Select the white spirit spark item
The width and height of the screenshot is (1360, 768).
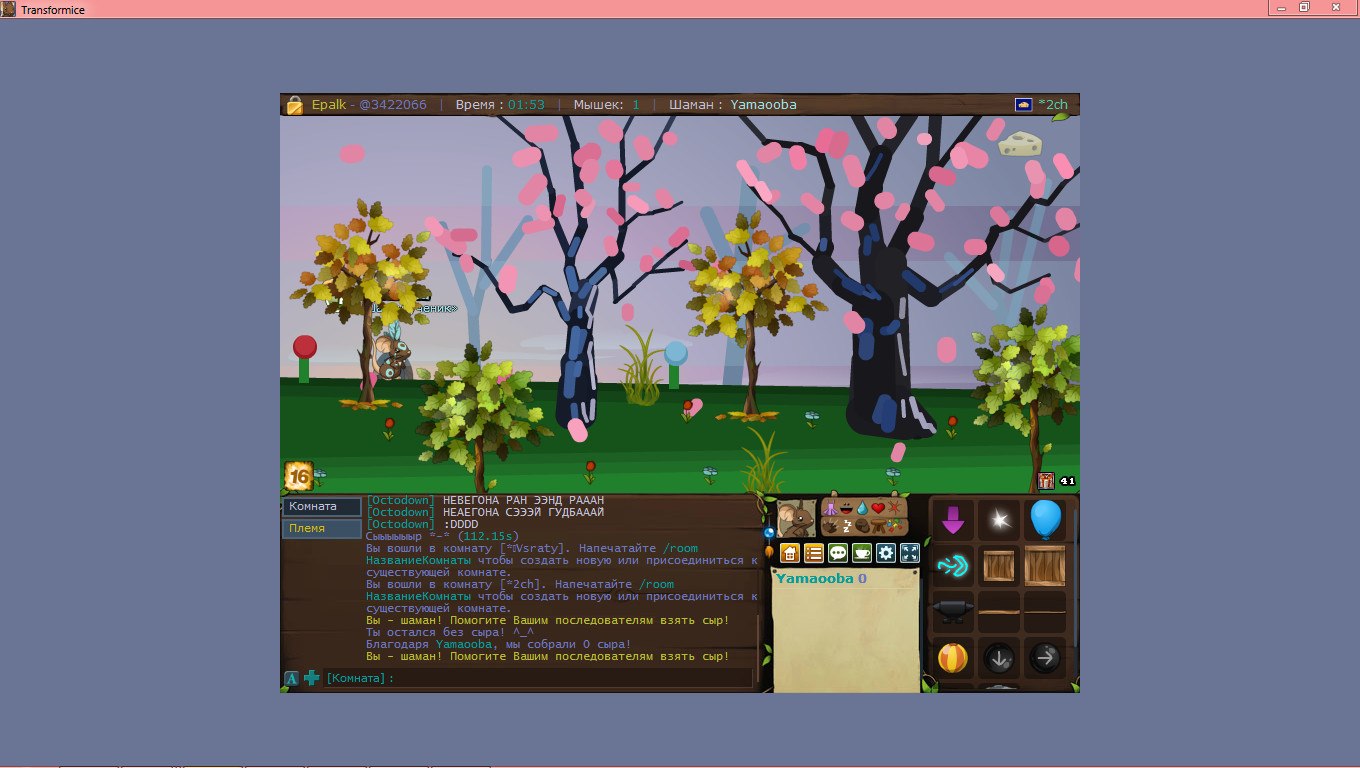click(998, 520)
